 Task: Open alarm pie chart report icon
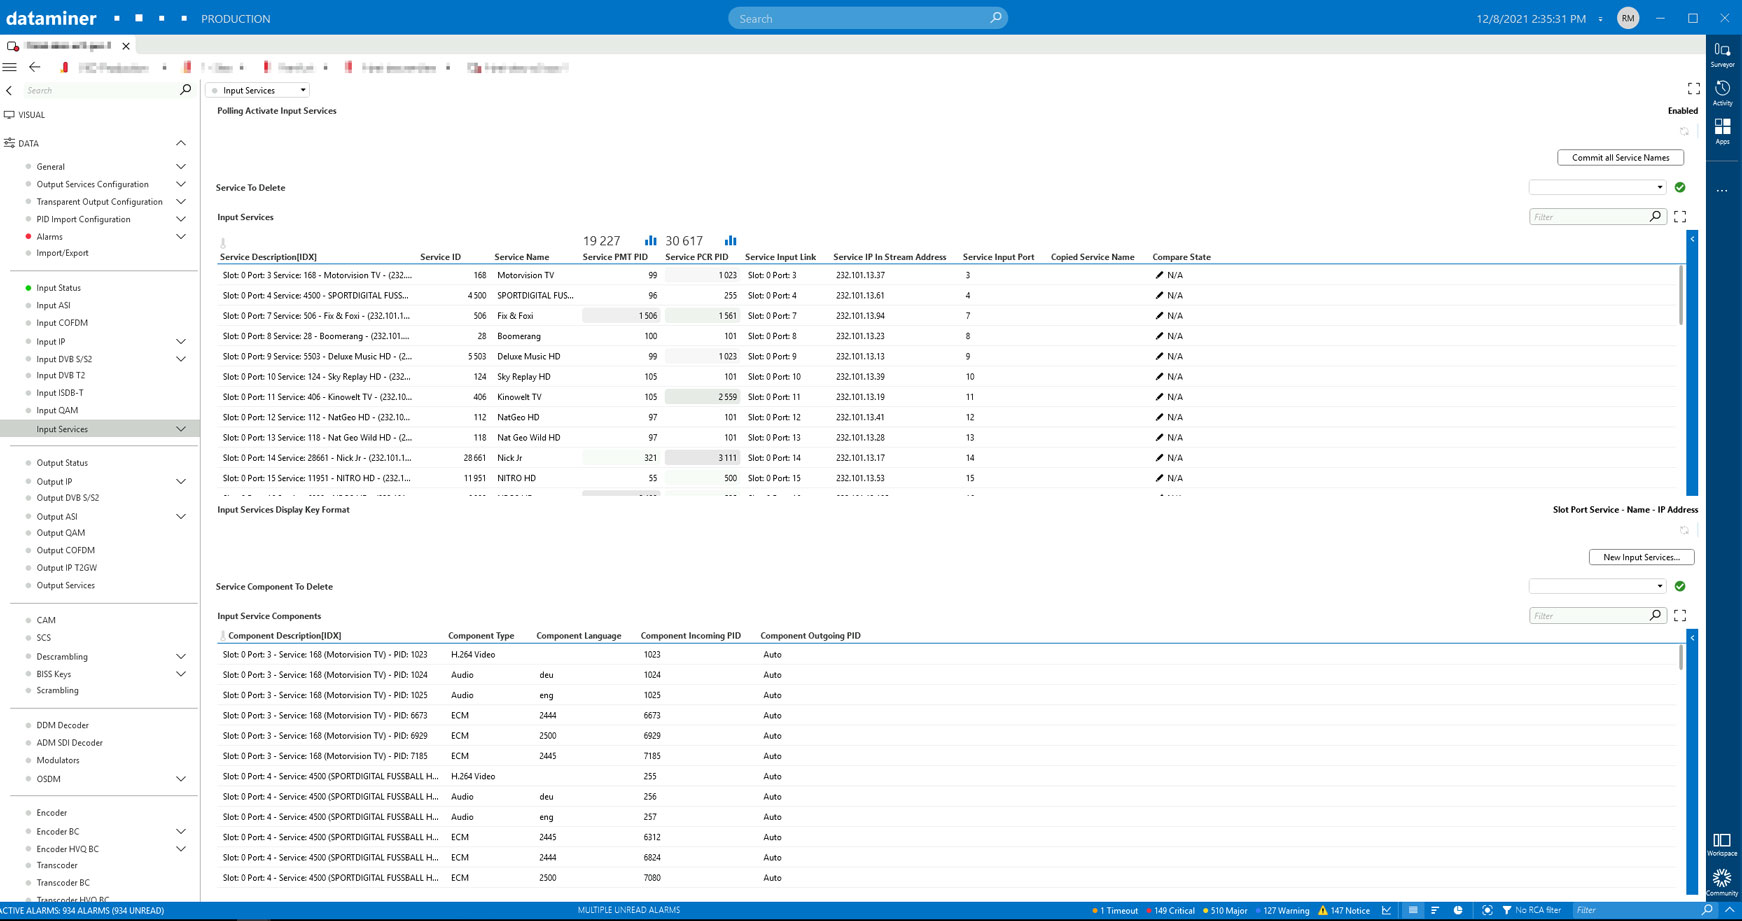[1458, 910]
